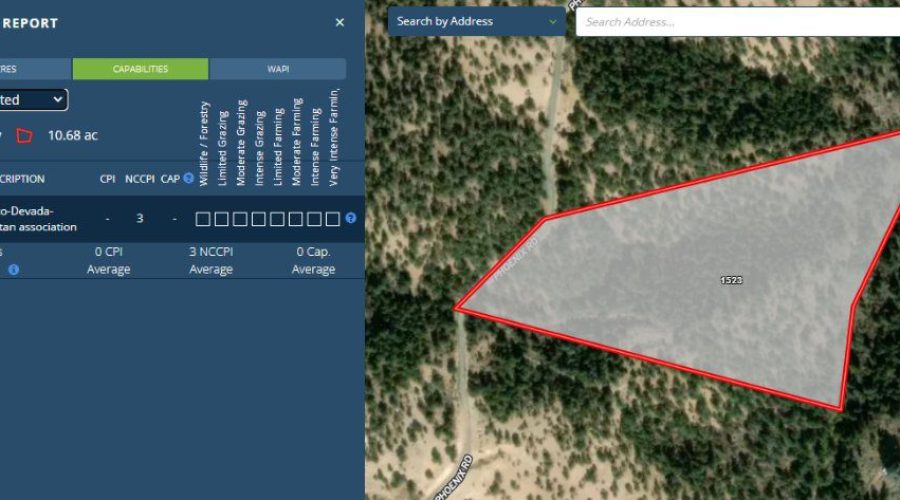
Task: Click the Search Address input field
Action: pyautogui.click(x=738, y=22)
